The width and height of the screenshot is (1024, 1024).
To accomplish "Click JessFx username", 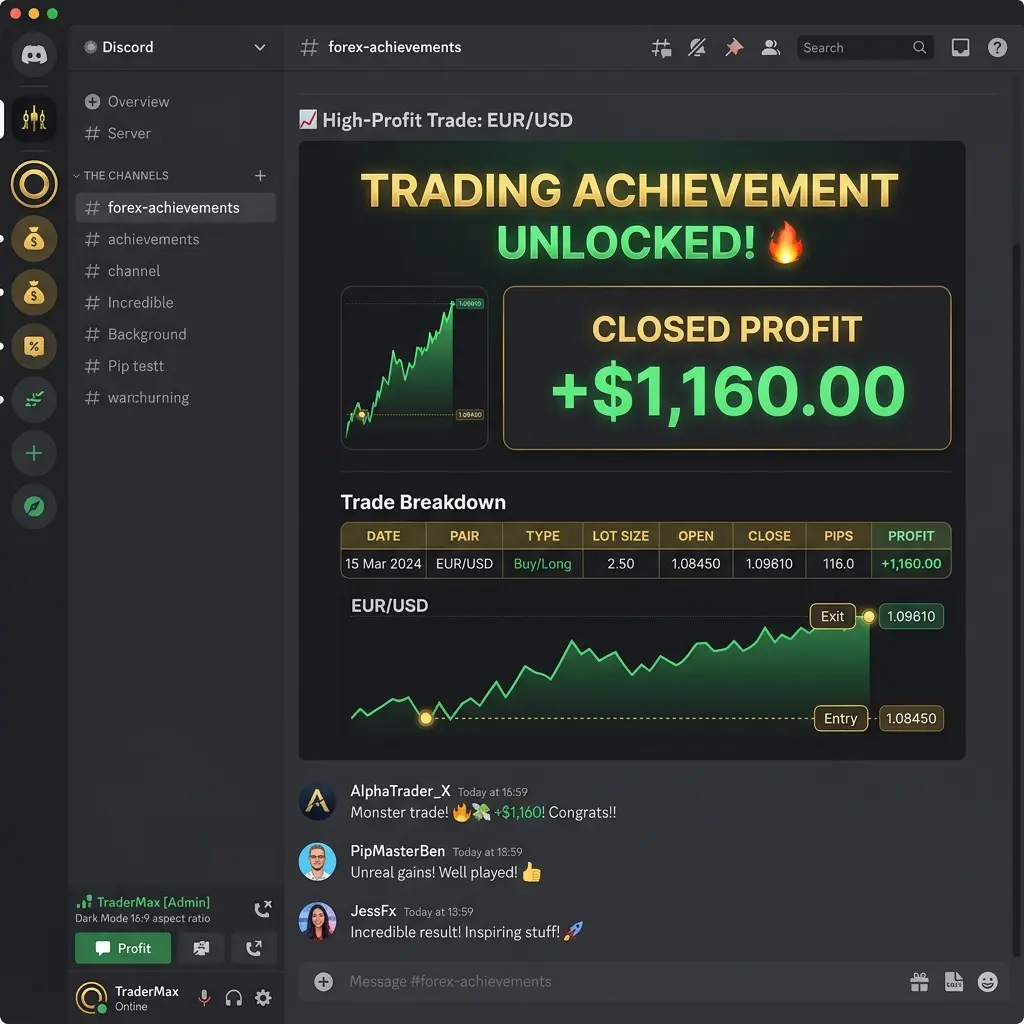I will click(x=374, y=911).
